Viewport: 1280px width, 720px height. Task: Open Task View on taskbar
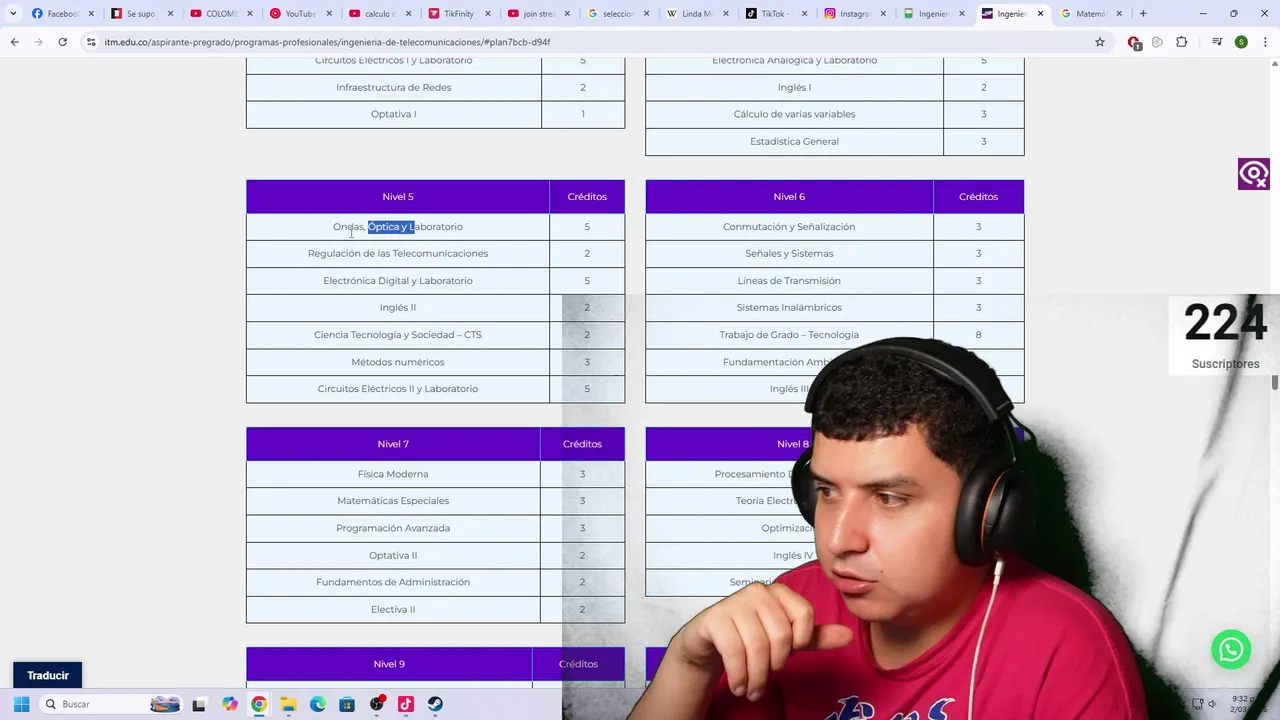[199, 704]
